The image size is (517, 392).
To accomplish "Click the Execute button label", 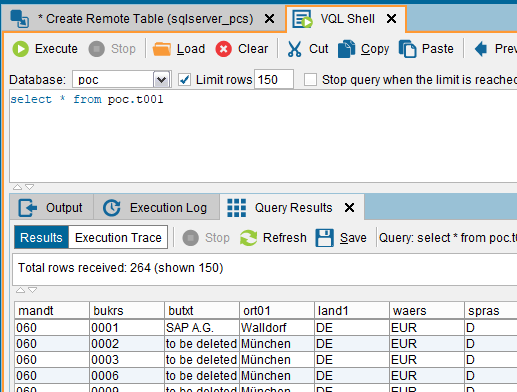I will click(x=56, y=49).
